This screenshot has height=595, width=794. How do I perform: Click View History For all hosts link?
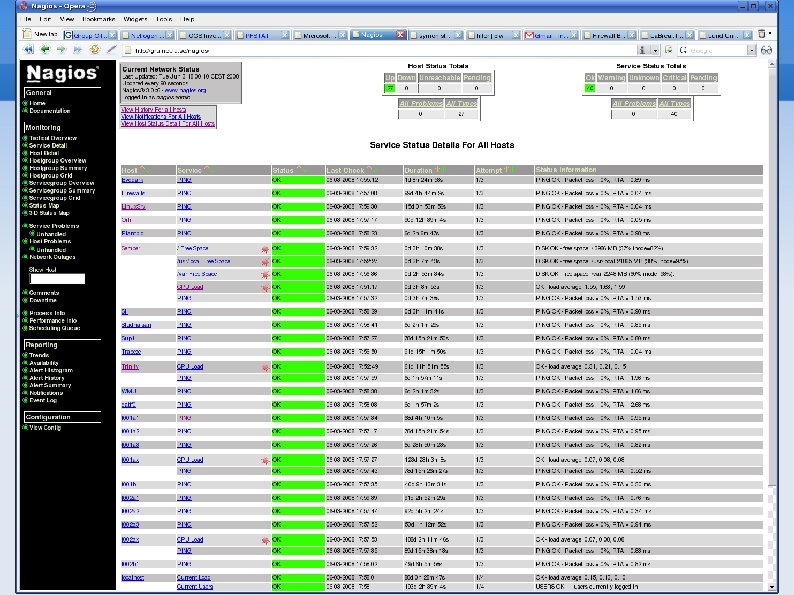pyautogui.click(x=153, y=109)
